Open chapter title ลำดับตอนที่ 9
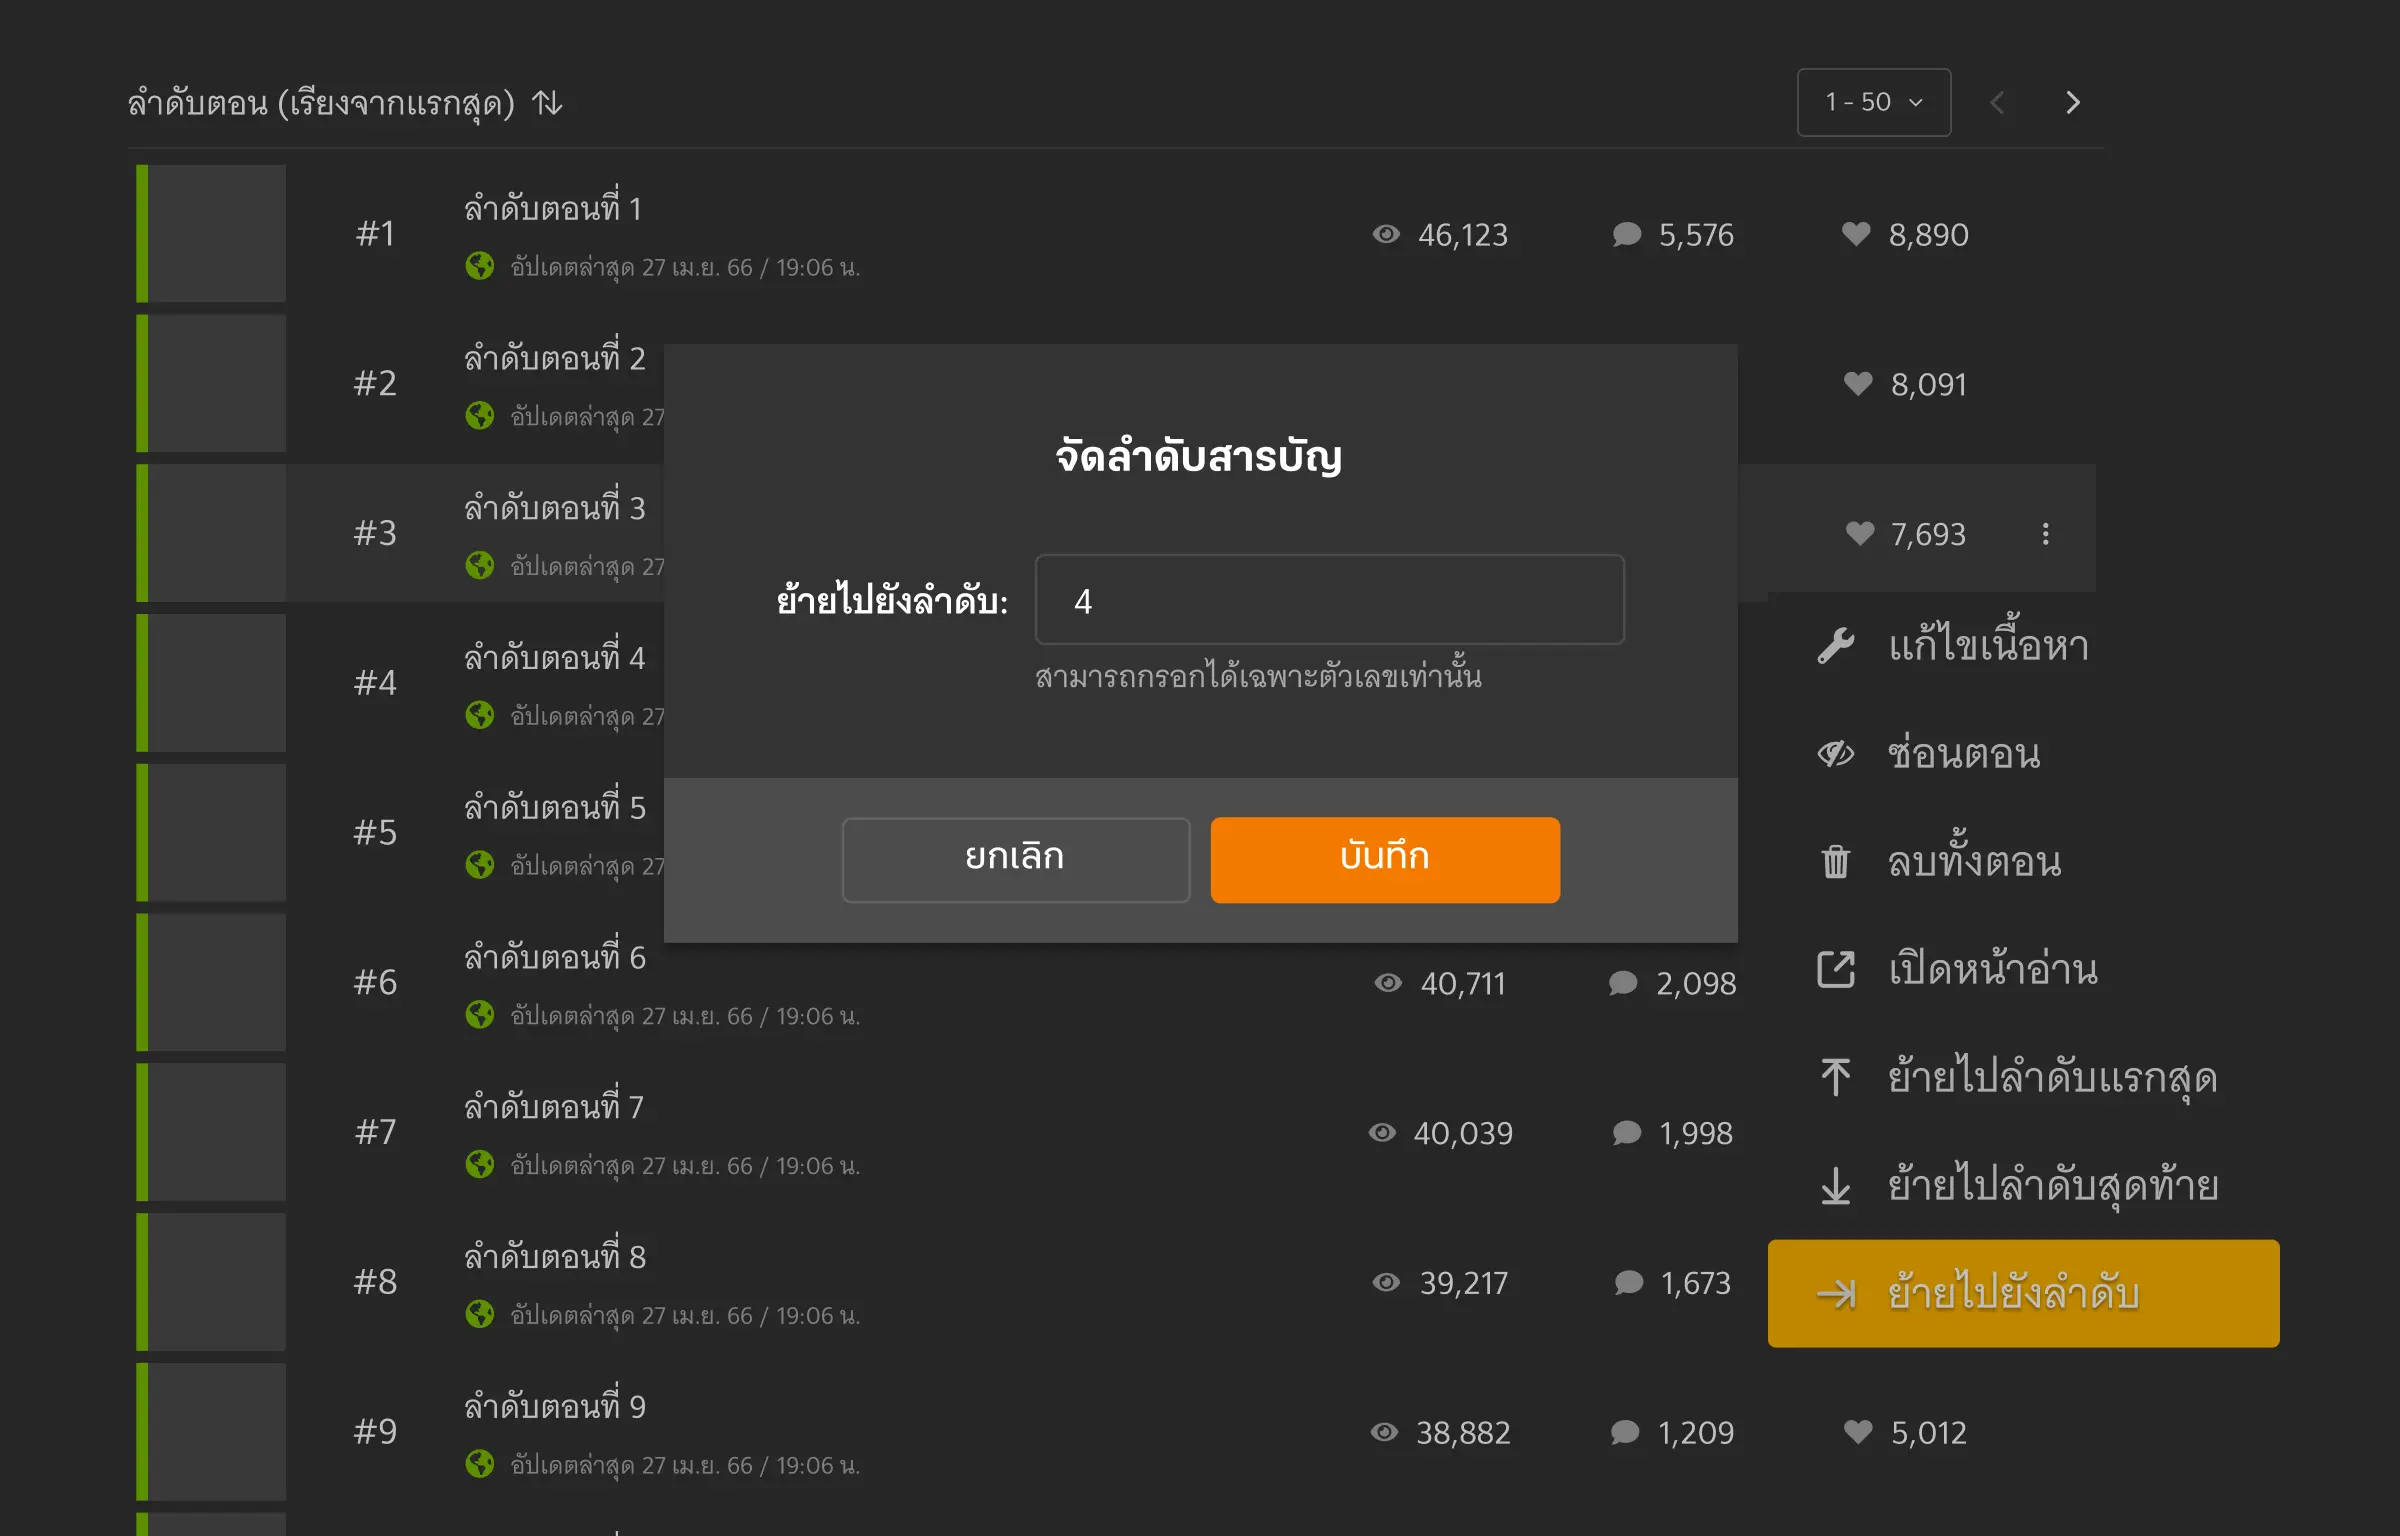 (555, 1404)
